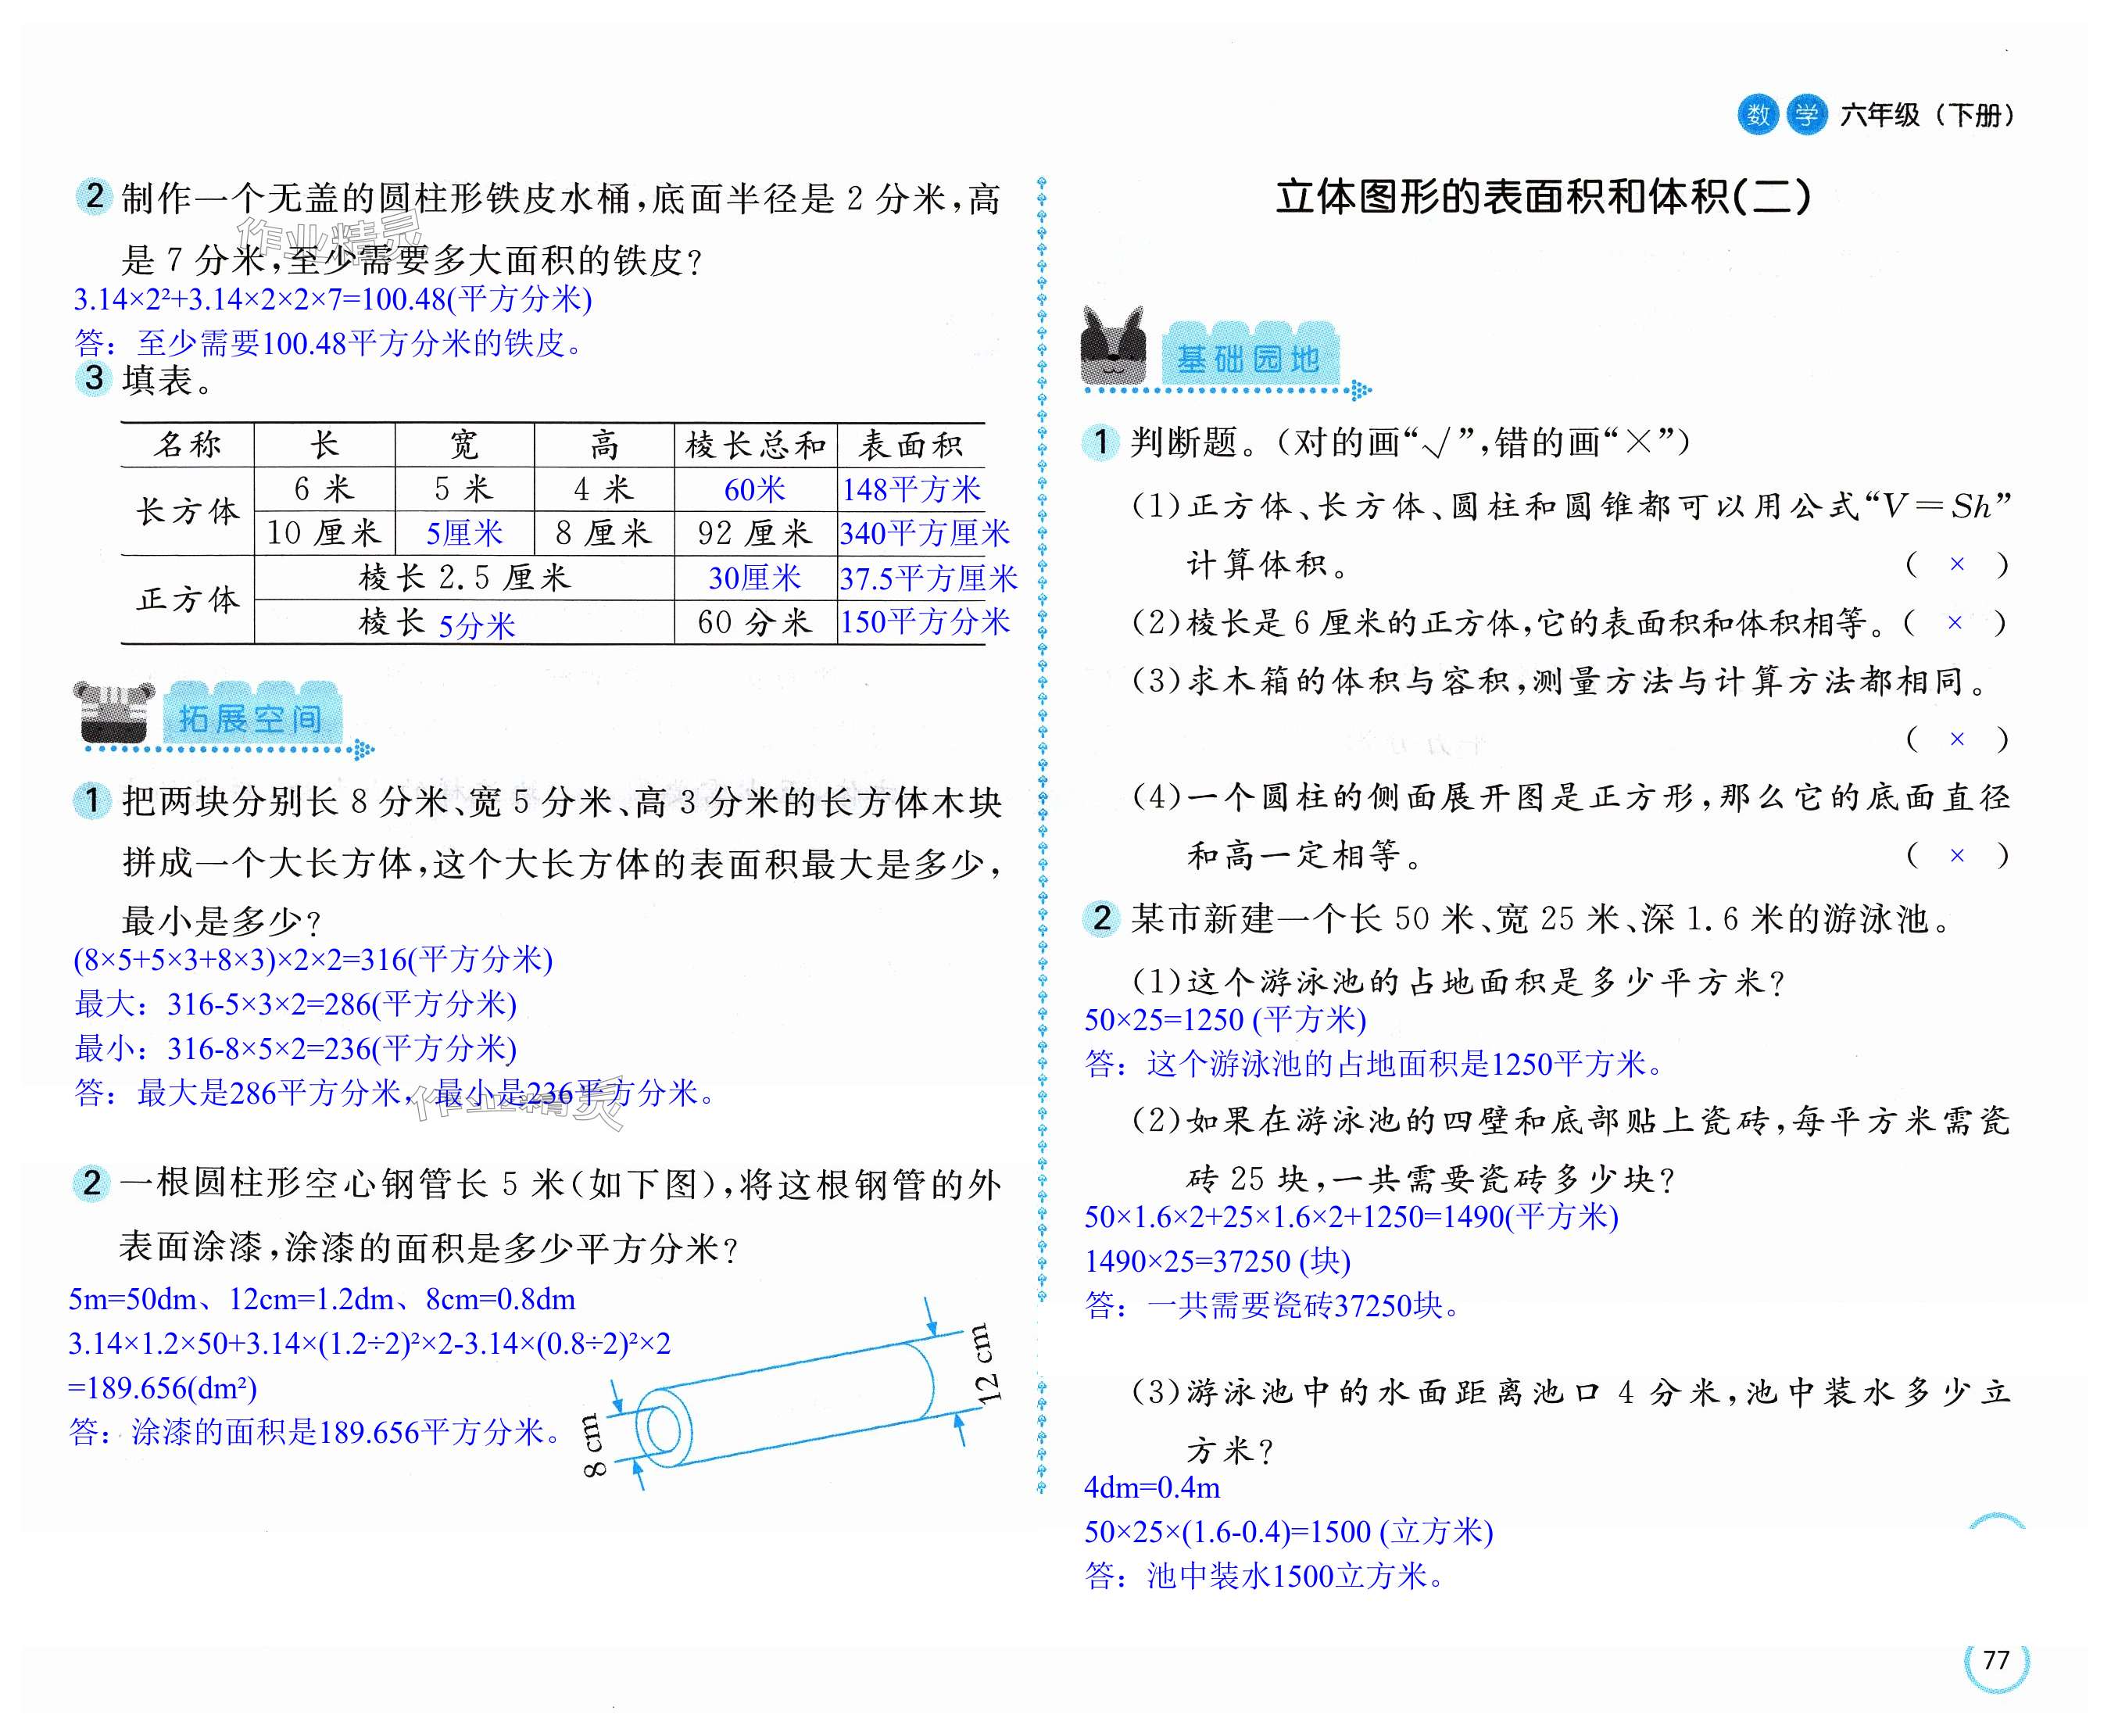Click the table cell '8 厘米'
The height and width of the screenshot is (1736, 2111).
(x=604, y=533)
